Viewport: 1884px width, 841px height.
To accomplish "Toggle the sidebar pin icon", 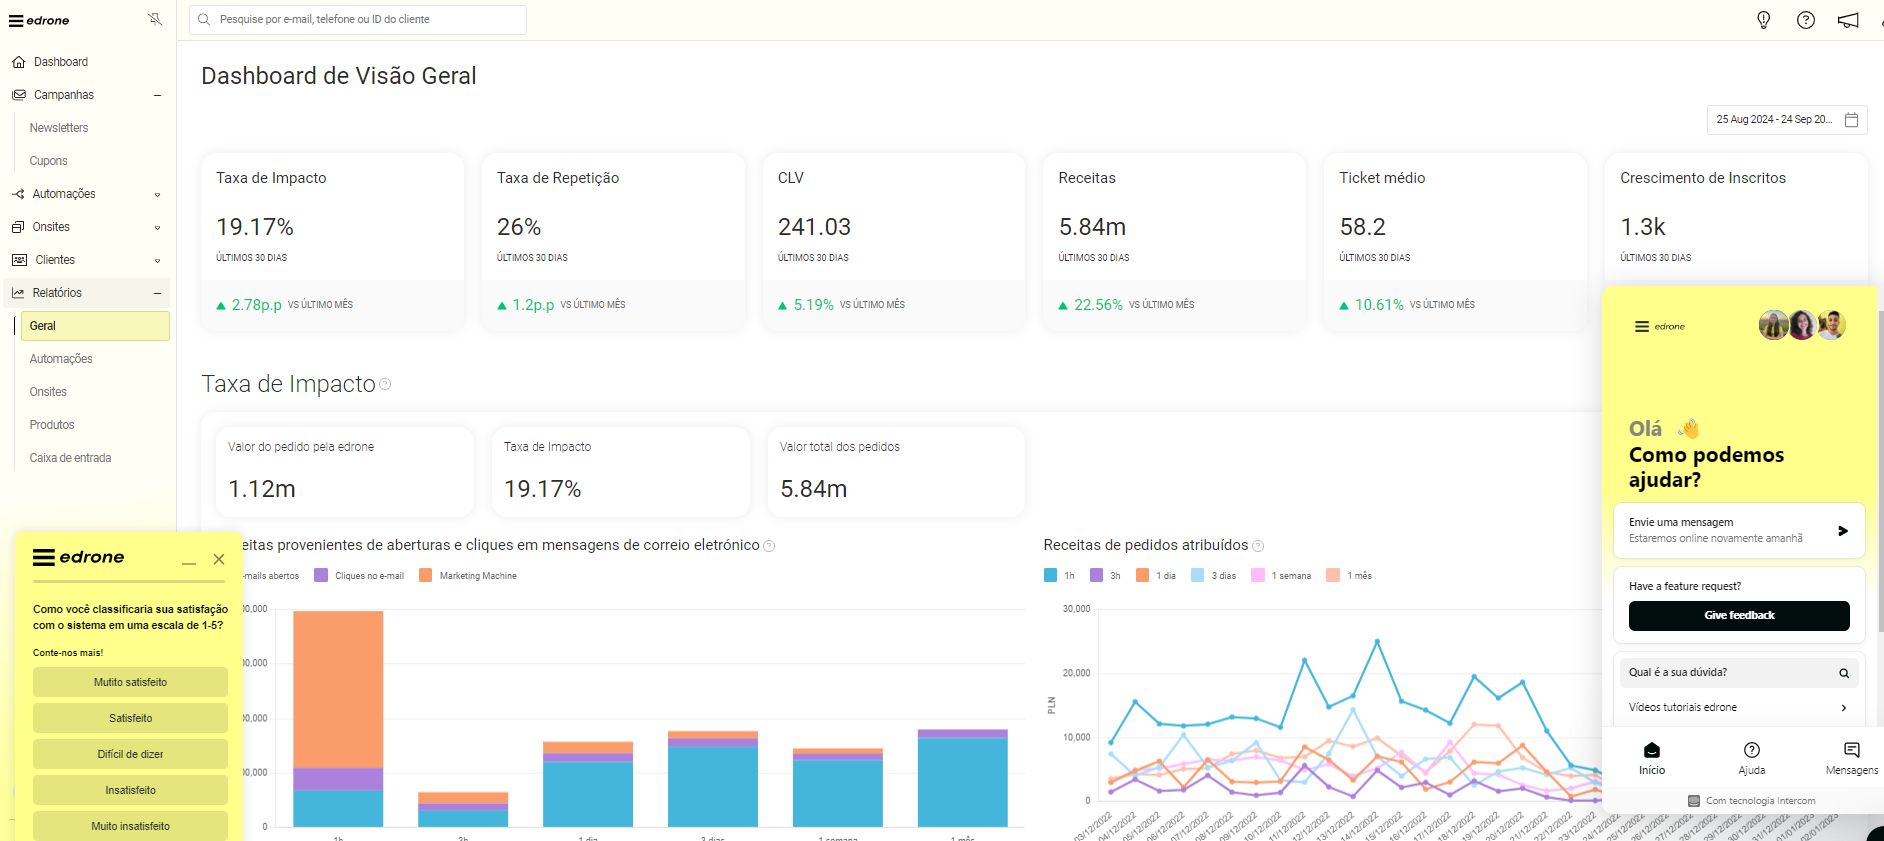I will point(155,19).
